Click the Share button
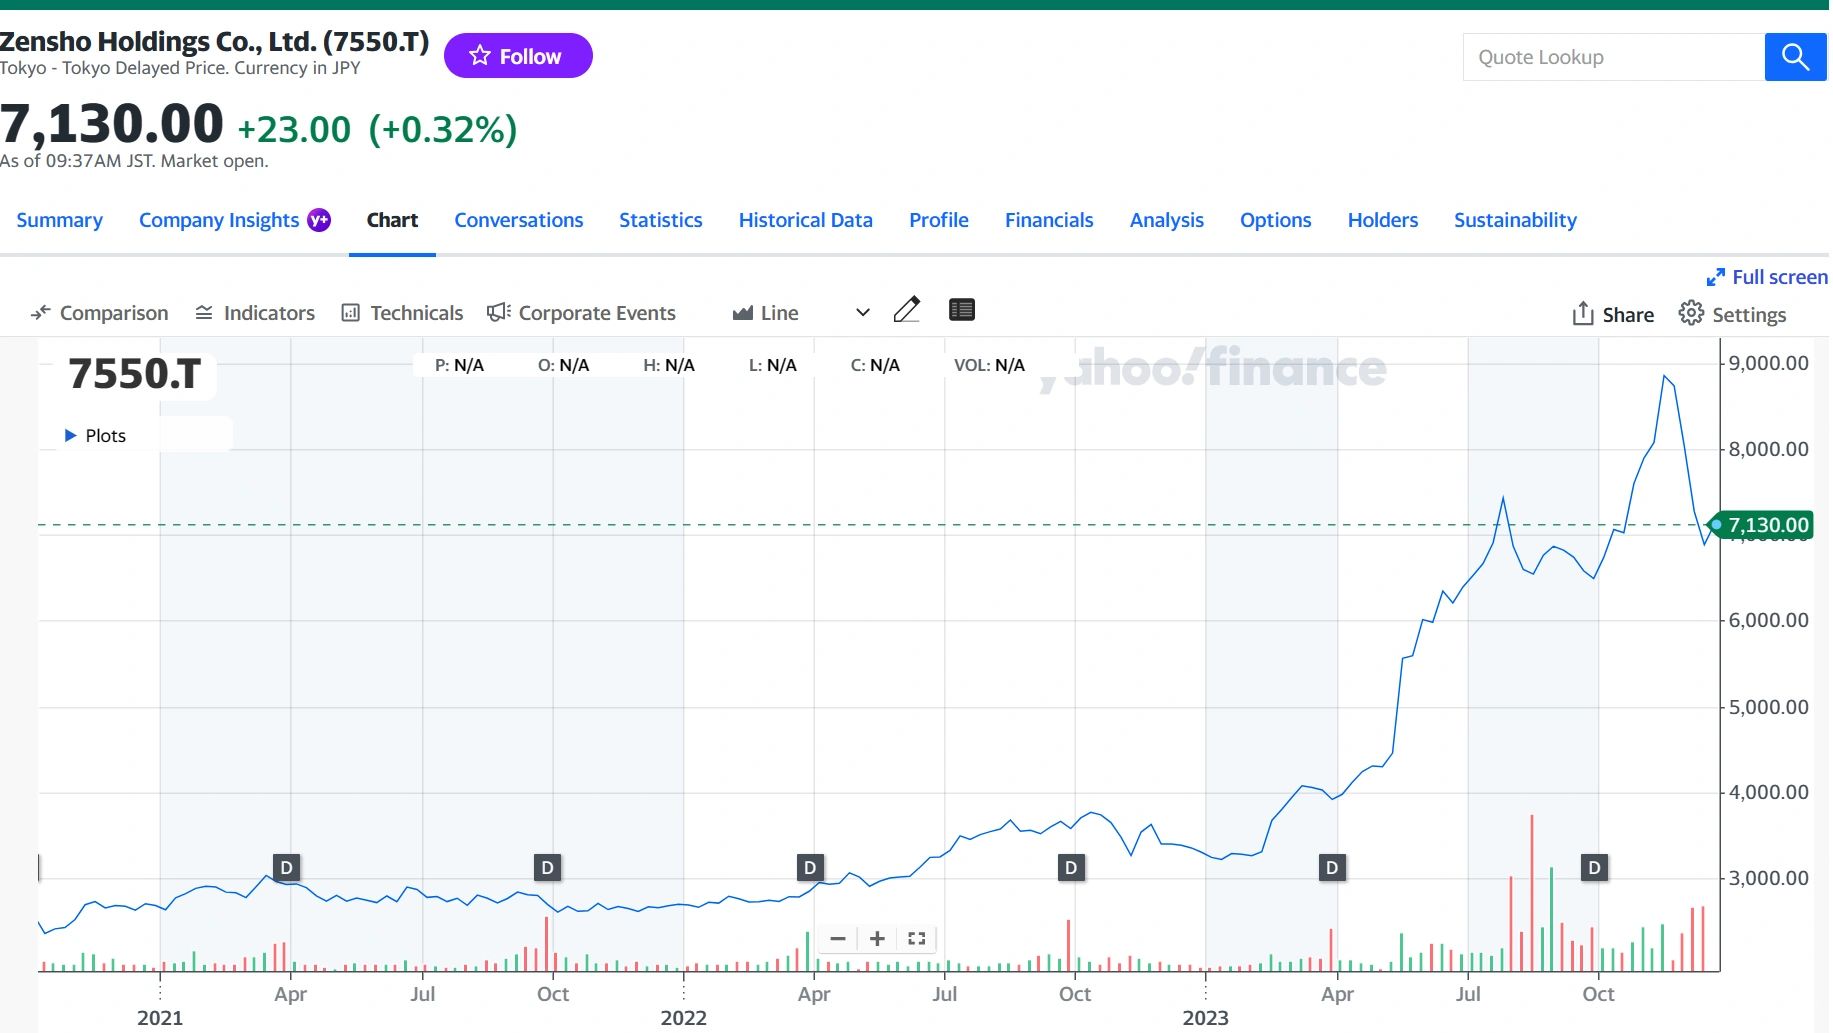 (x=1613, y=314)
